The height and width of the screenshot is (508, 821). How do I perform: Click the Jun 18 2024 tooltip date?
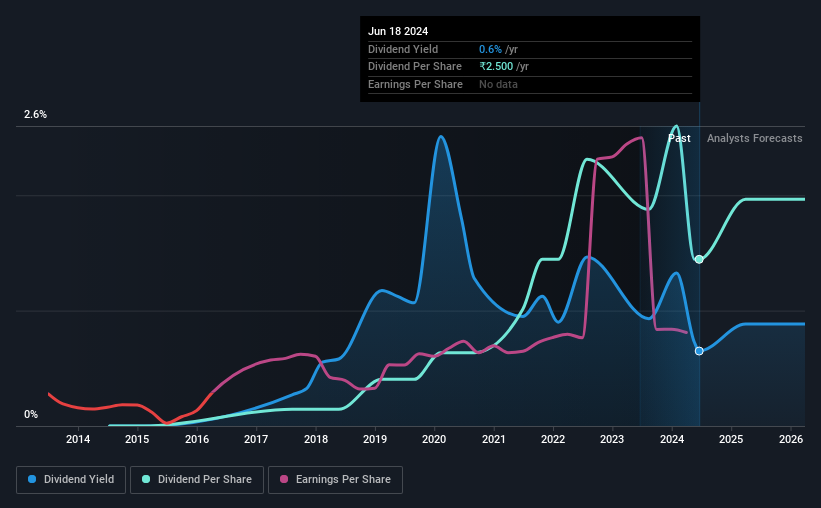click(398, 31)
